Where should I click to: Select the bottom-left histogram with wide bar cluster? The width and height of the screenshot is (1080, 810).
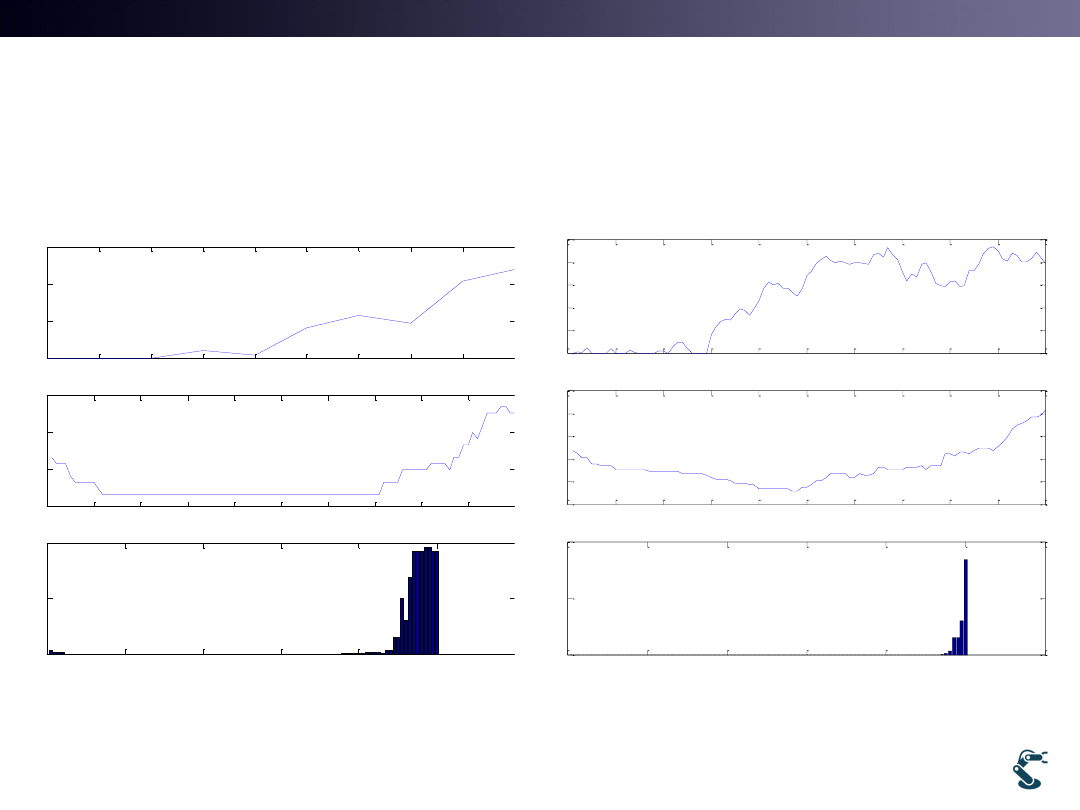pyautogui.click(x=281, y=600)
